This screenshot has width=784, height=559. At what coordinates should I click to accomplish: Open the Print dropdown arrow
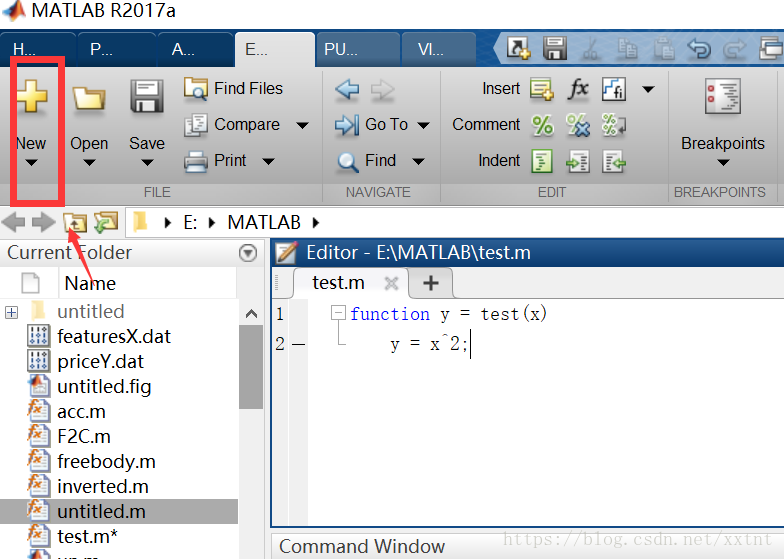click(268, 161)
